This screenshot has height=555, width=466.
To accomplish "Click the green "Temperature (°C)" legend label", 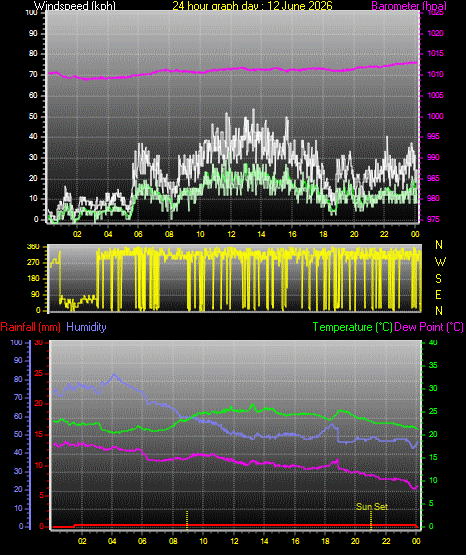I will point(352,327).
